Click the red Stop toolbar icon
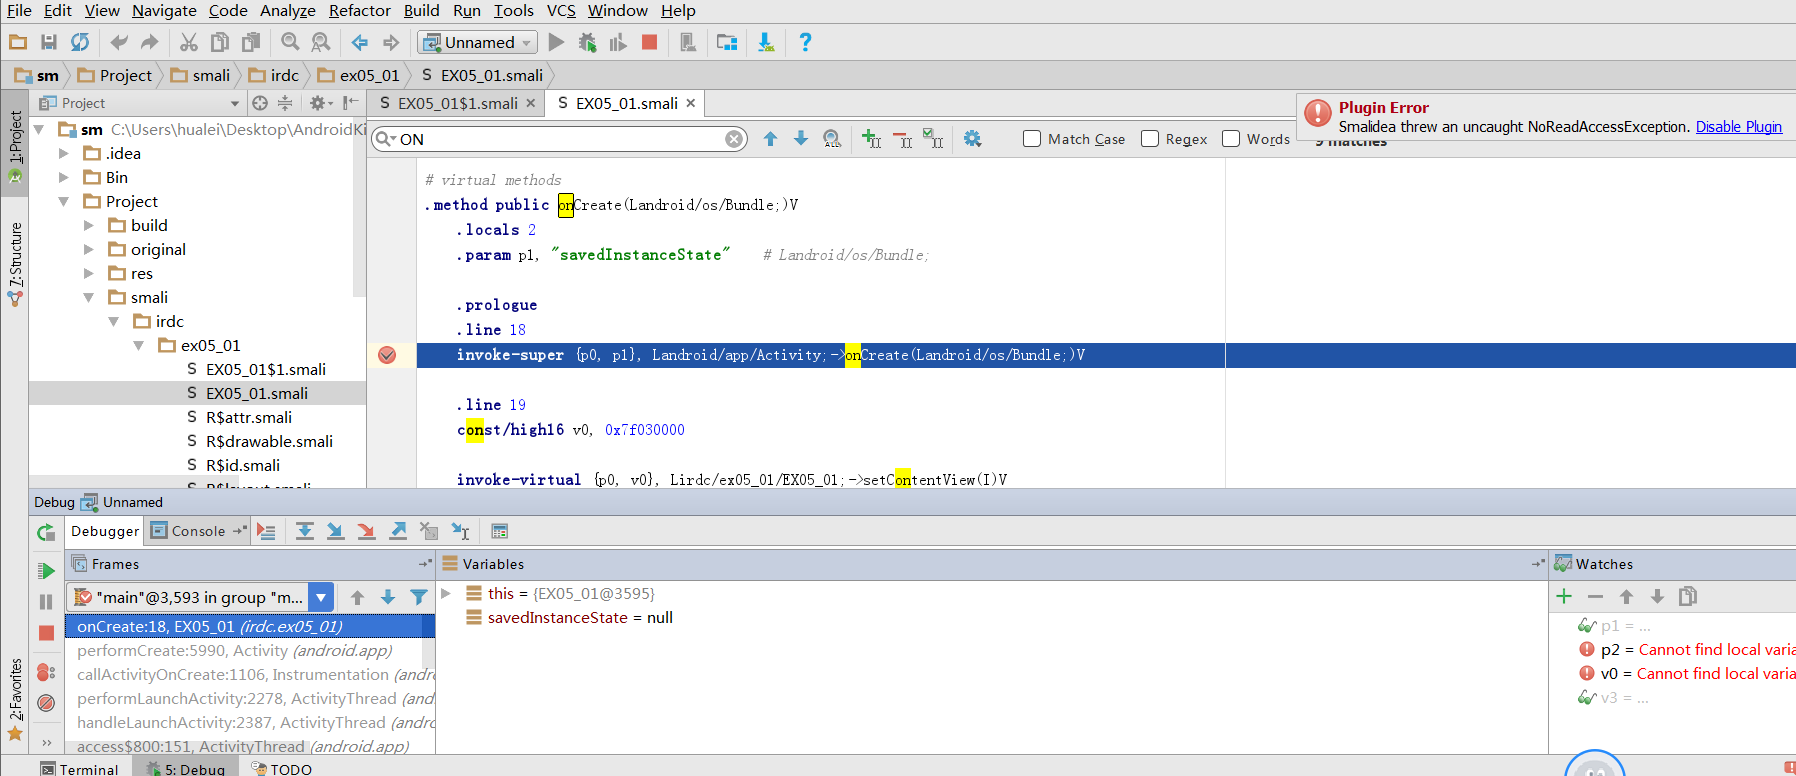 click(649, 42)
